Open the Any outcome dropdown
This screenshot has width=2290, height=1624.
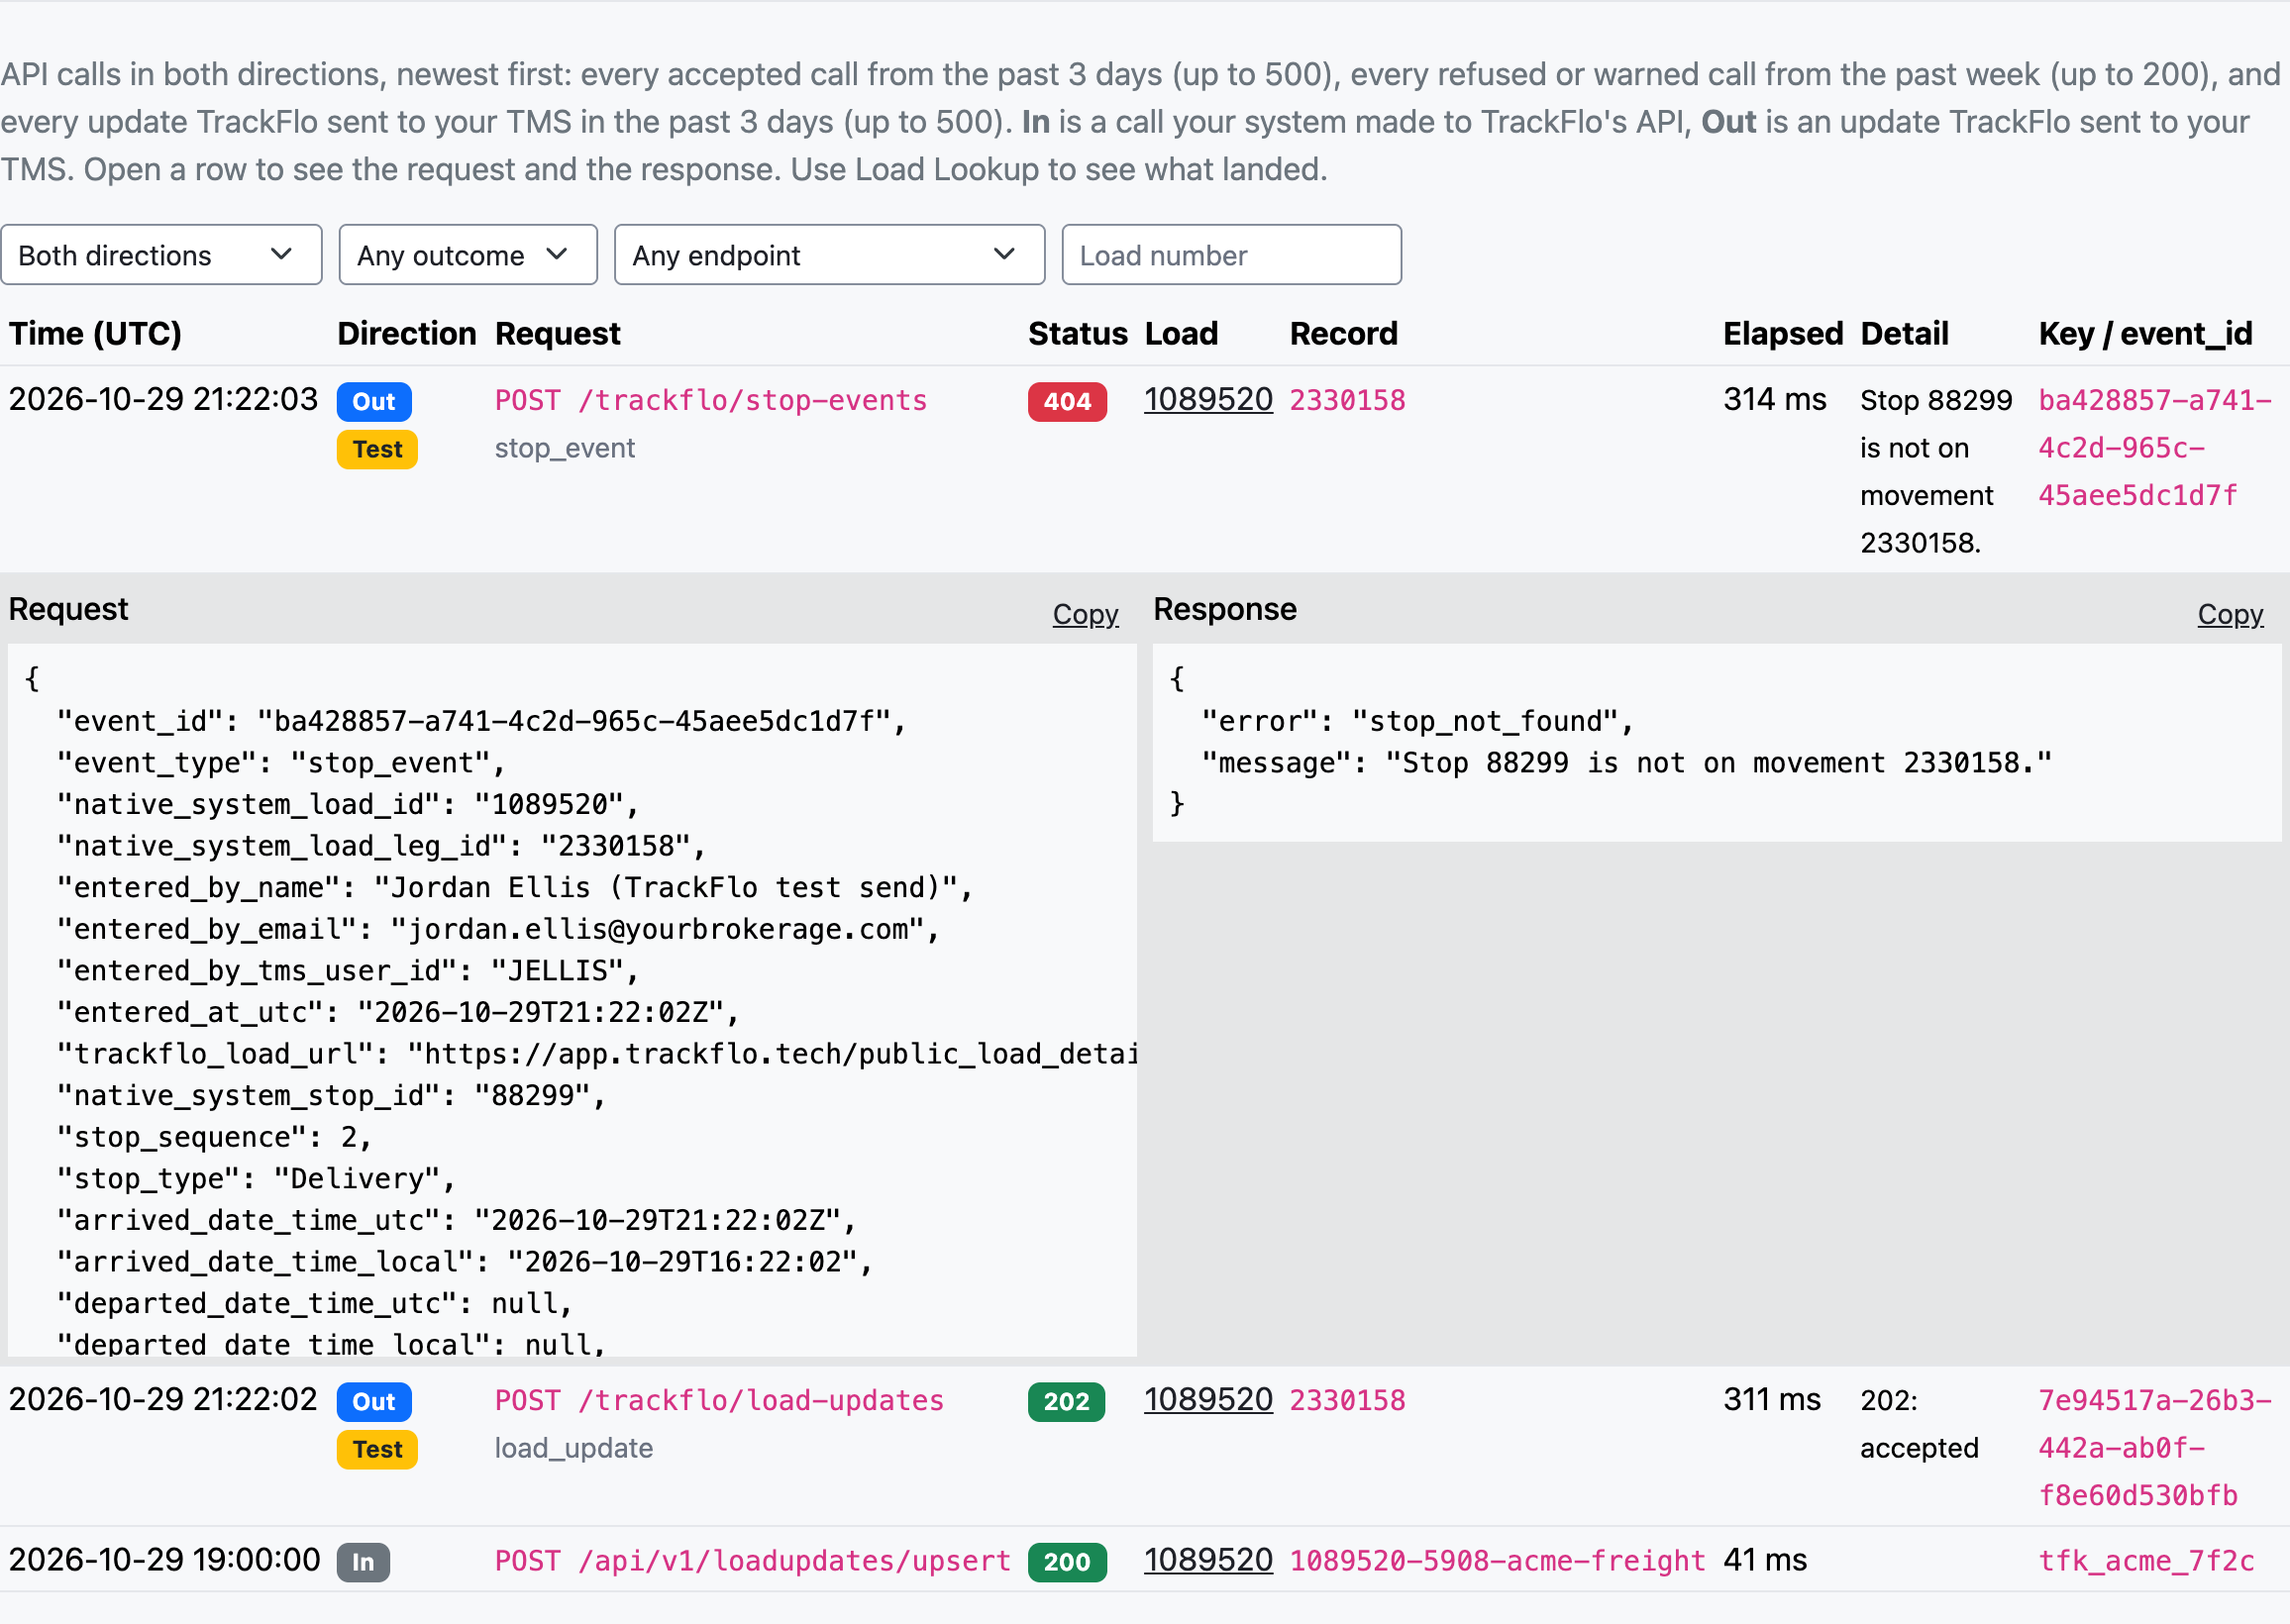(x=468, y=255)
